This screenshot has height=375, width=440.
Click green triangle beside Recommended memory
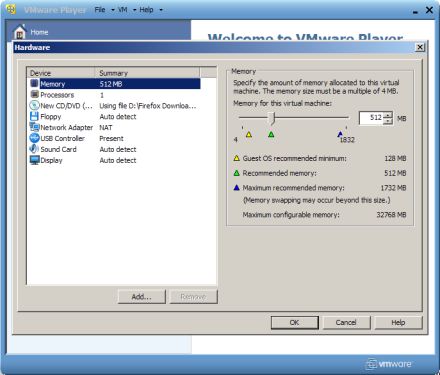[237, 173]
